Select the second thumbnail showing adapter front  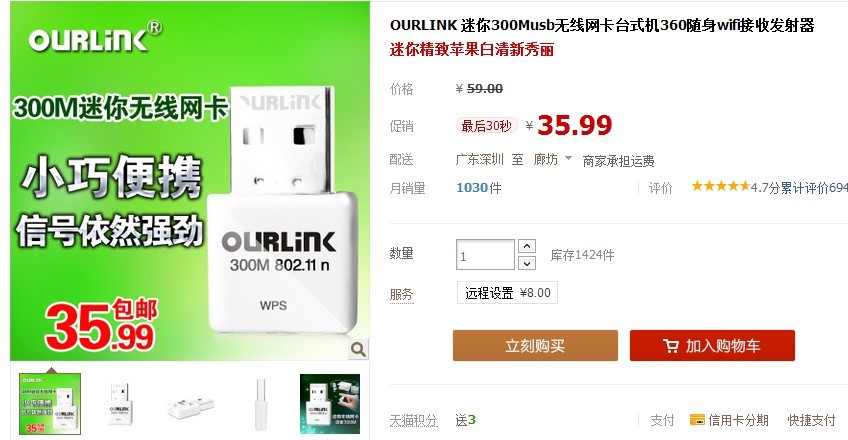[x=120, y=403]
